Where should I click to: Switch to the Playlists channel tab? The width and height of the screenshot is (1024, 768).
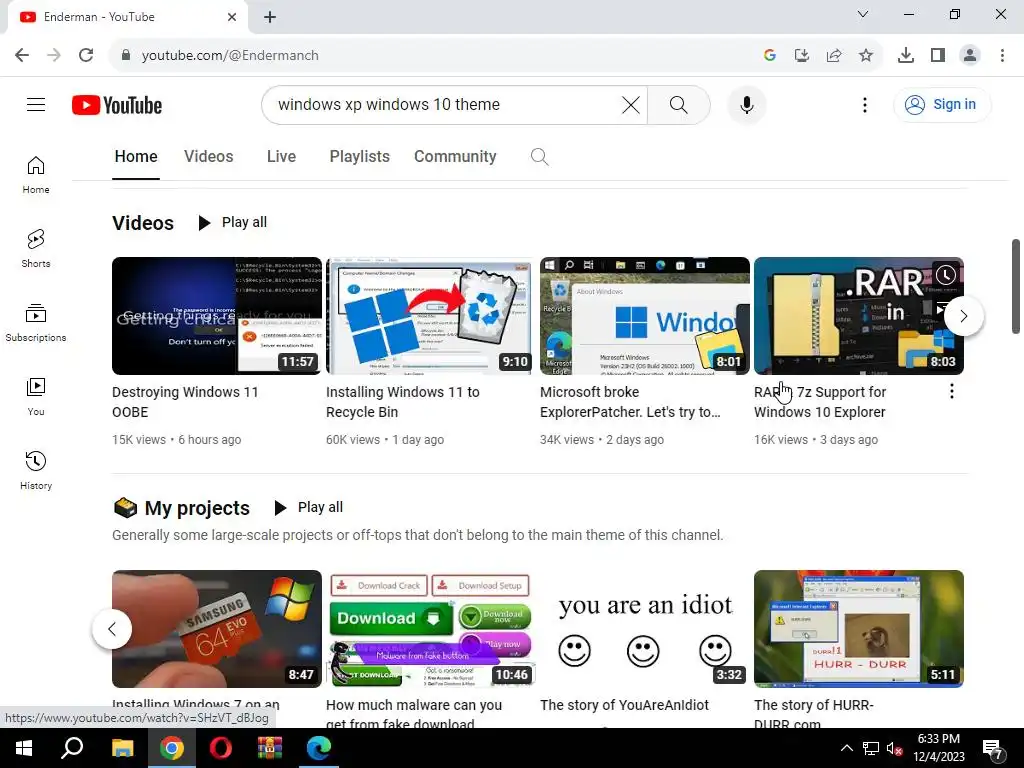[360, 157]
